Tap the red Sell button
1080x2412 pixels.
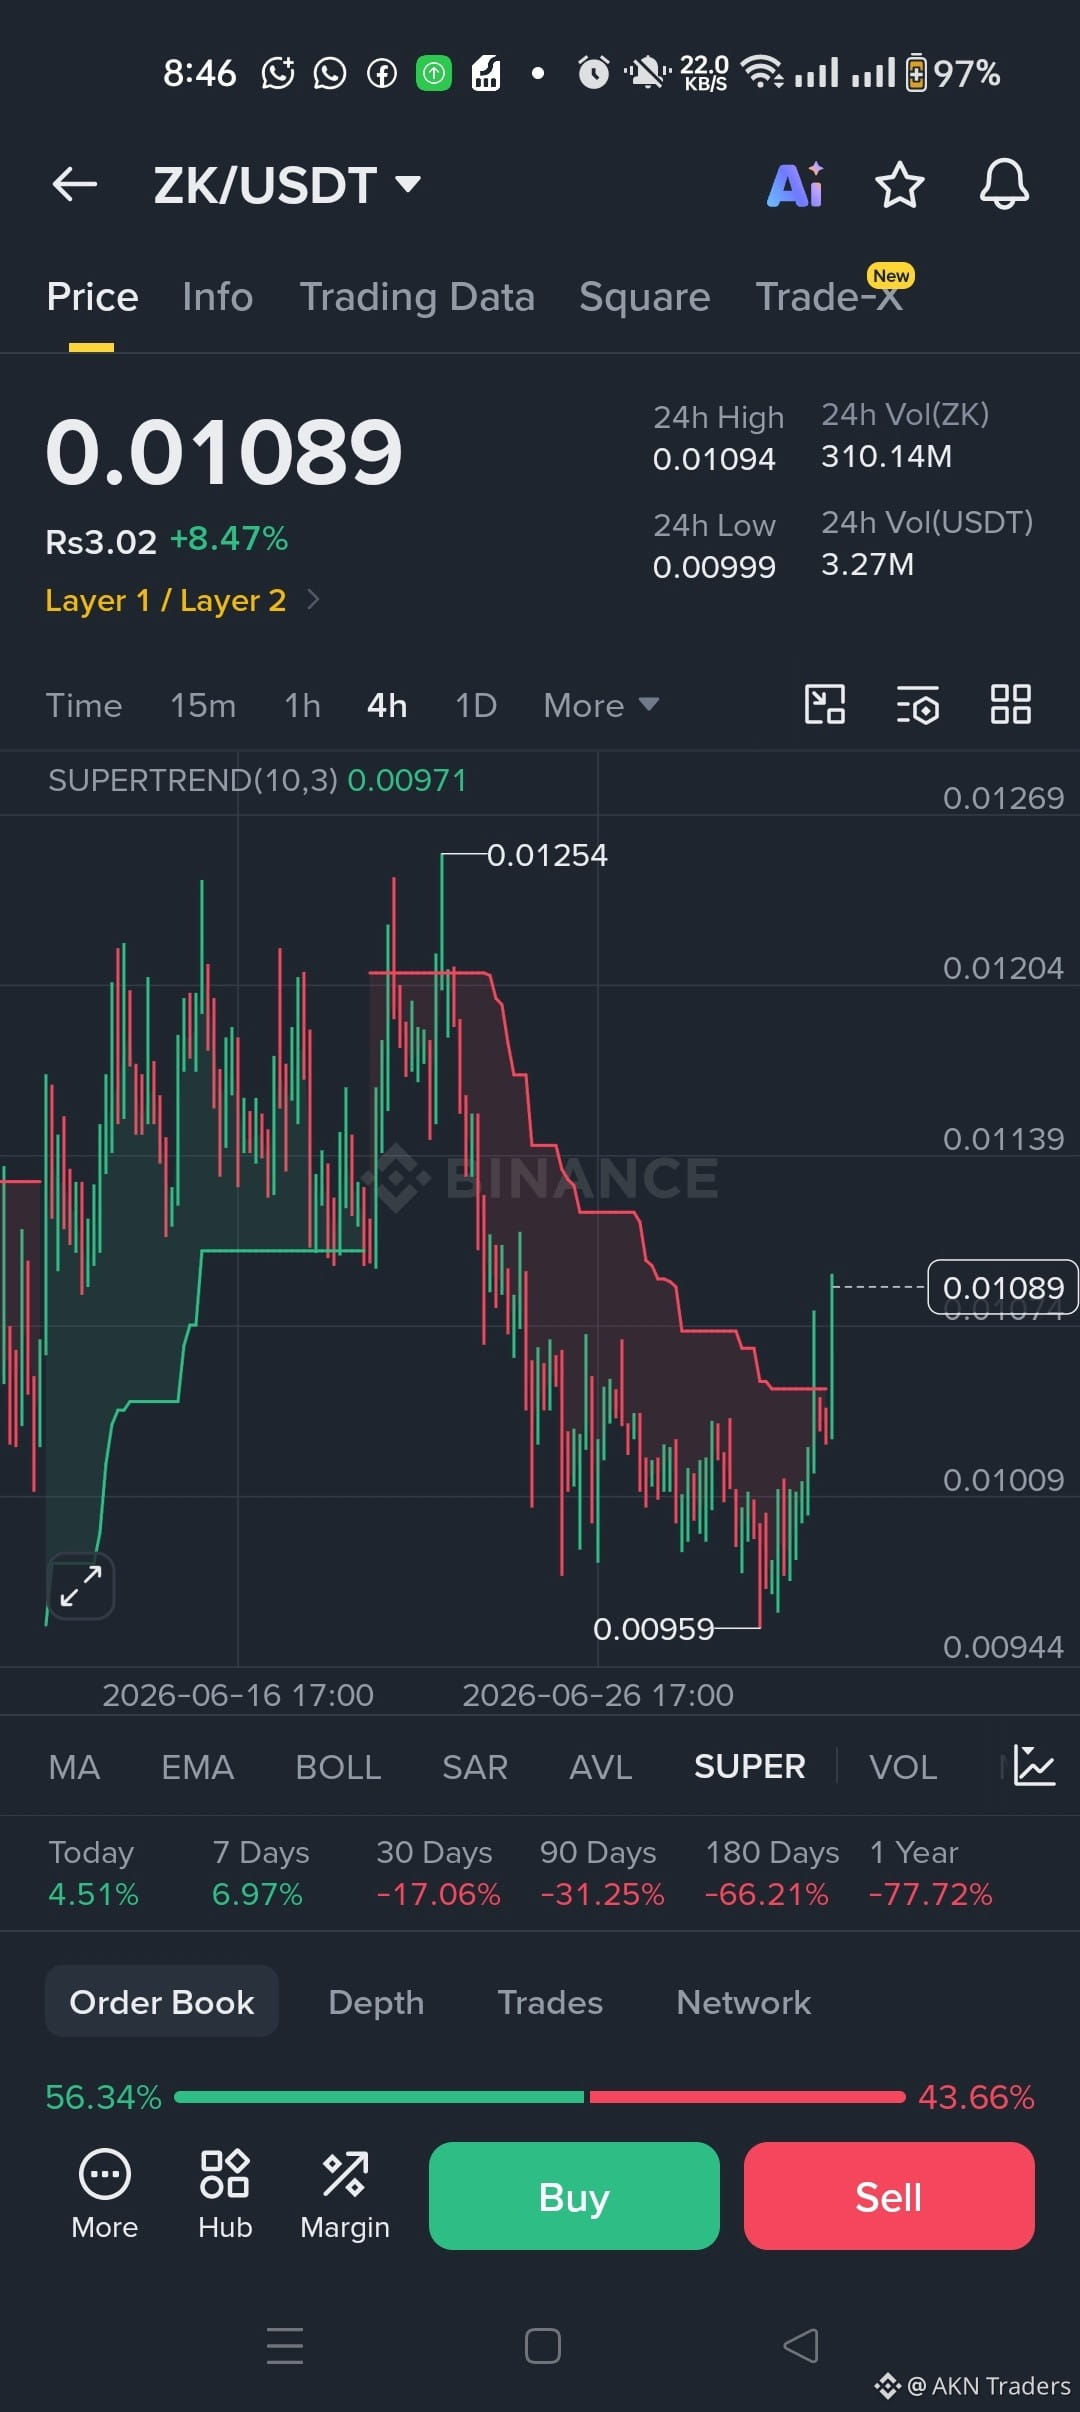[x=889, y=2196]
